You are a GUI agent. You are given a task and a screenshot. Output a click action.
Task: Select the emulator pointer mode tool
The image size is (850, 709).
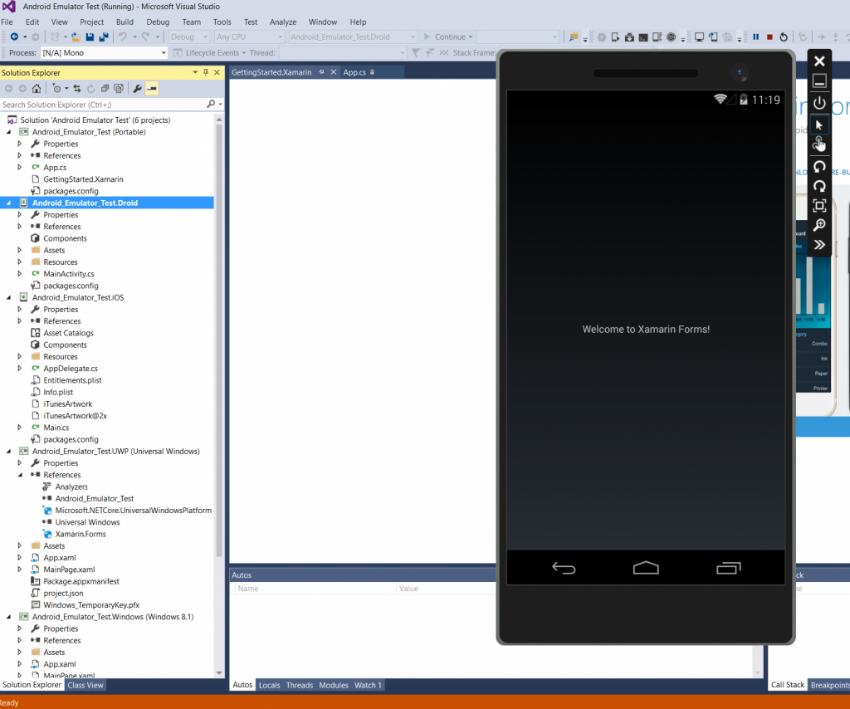pos(819,123)
